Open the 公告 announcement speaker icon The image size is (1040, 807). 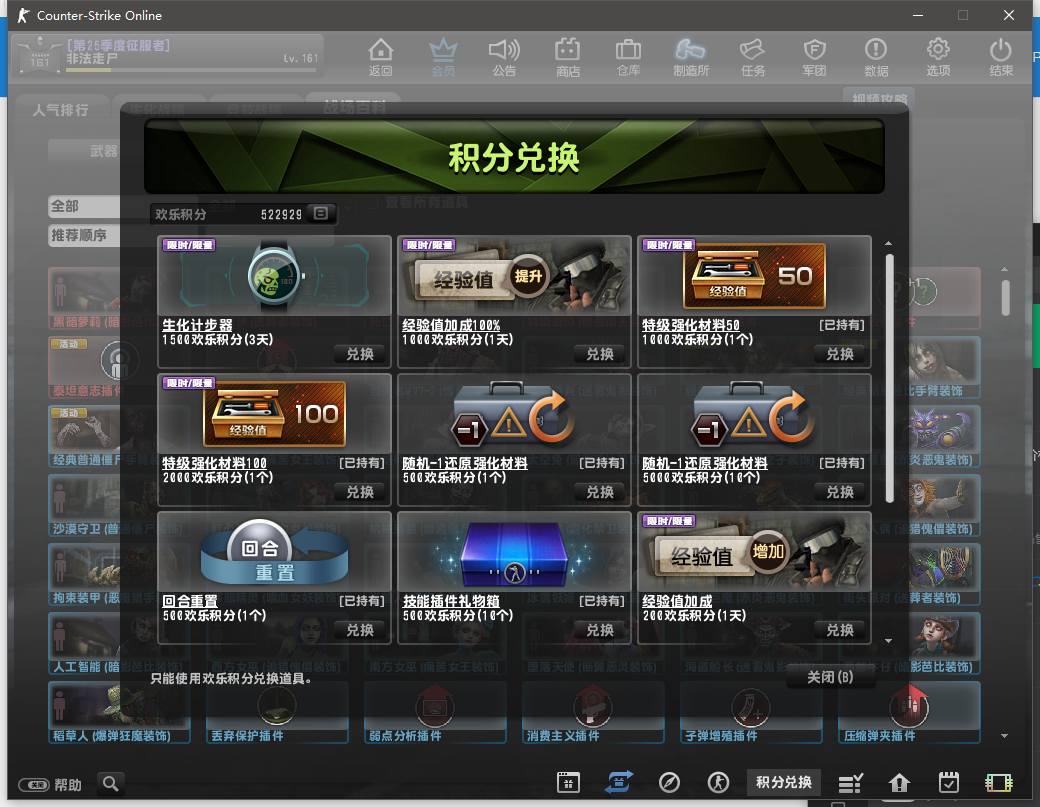504,57
